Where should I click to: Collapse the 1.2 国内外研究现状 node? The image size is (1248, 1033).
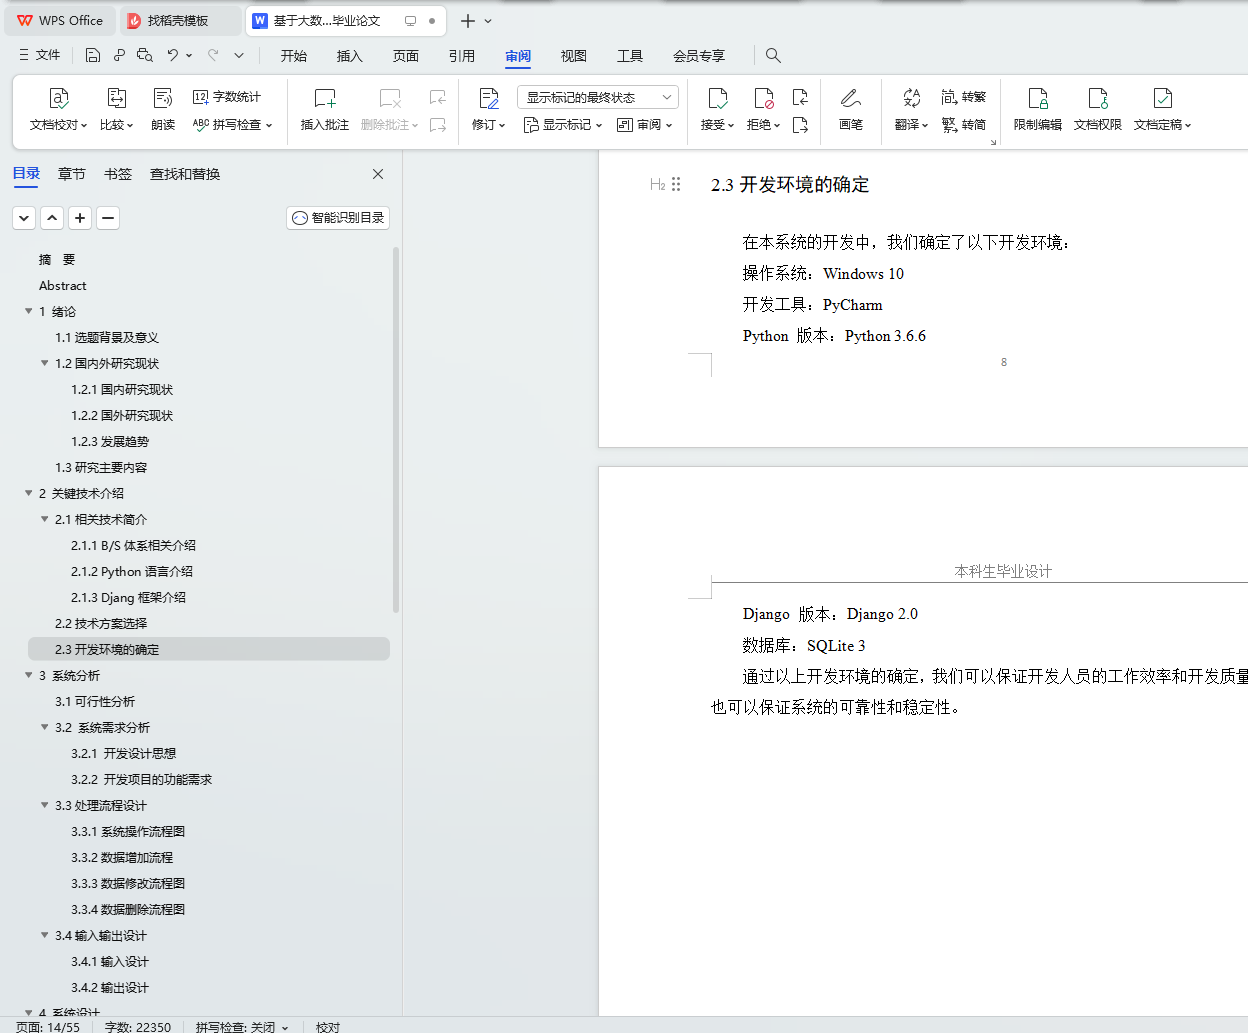(44, 363)
